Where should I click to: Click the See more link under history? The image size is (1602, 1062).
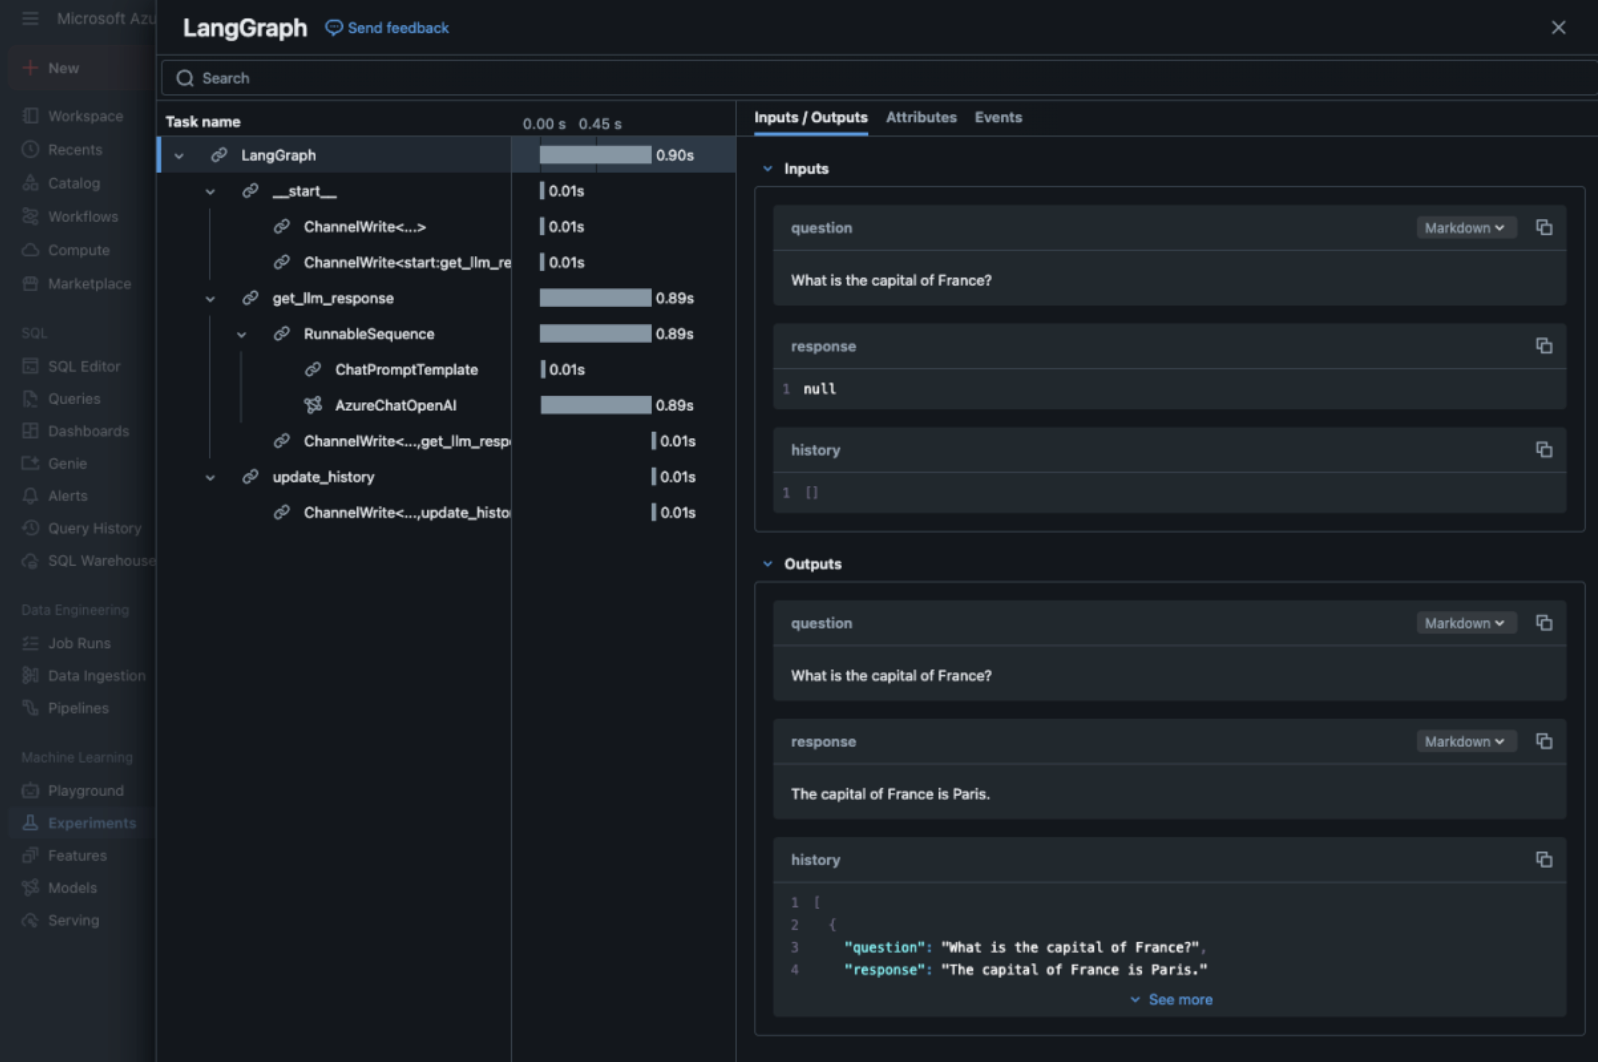1171,999
